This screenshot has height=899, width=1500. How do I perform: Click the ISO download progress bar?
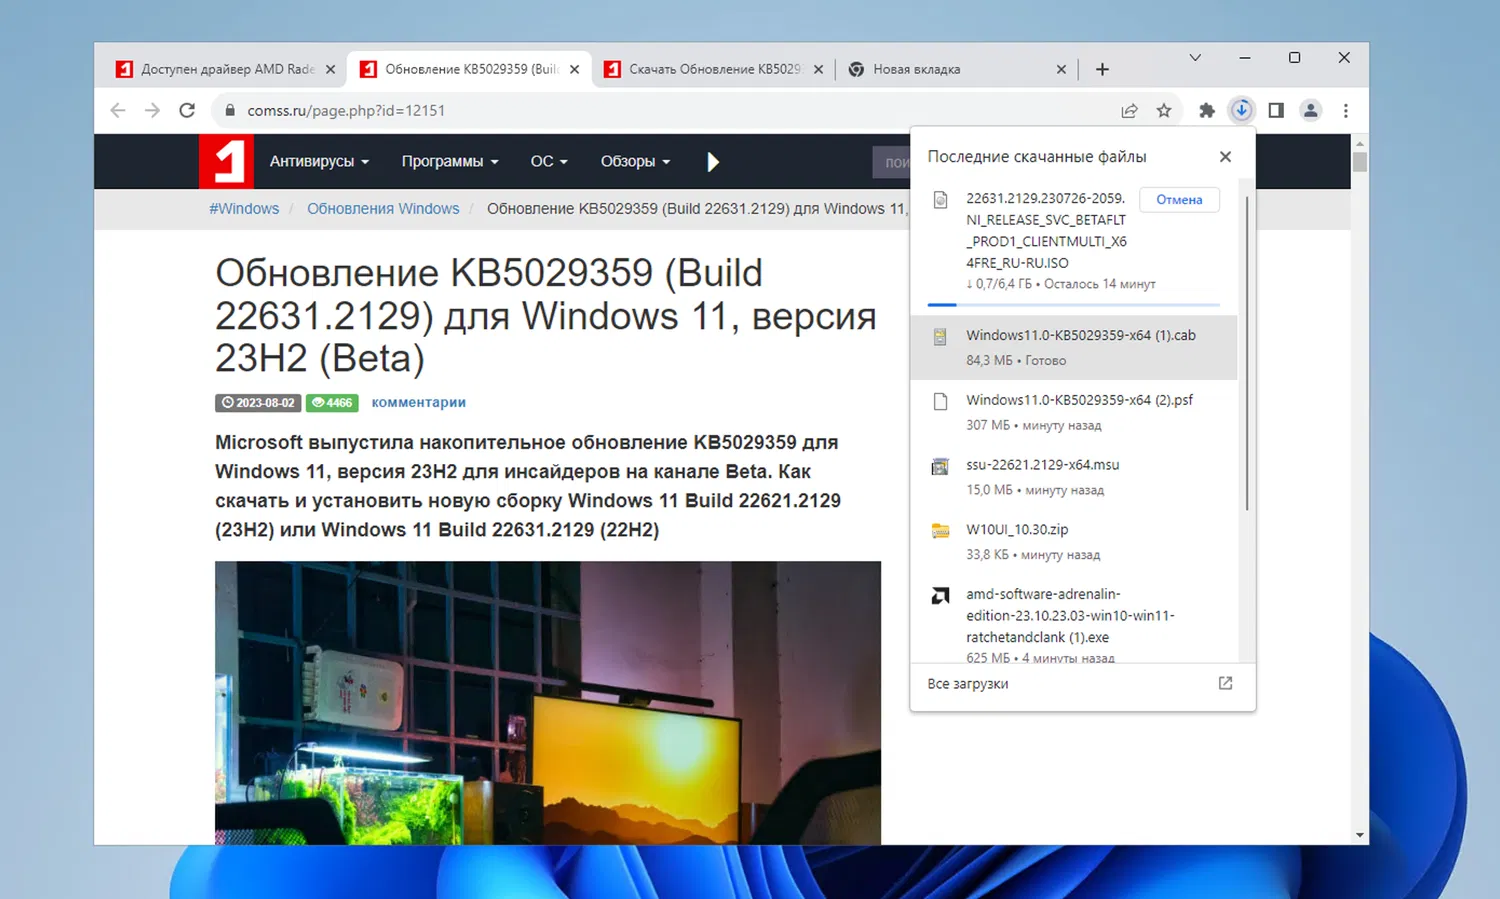[x=1073, y=304]
